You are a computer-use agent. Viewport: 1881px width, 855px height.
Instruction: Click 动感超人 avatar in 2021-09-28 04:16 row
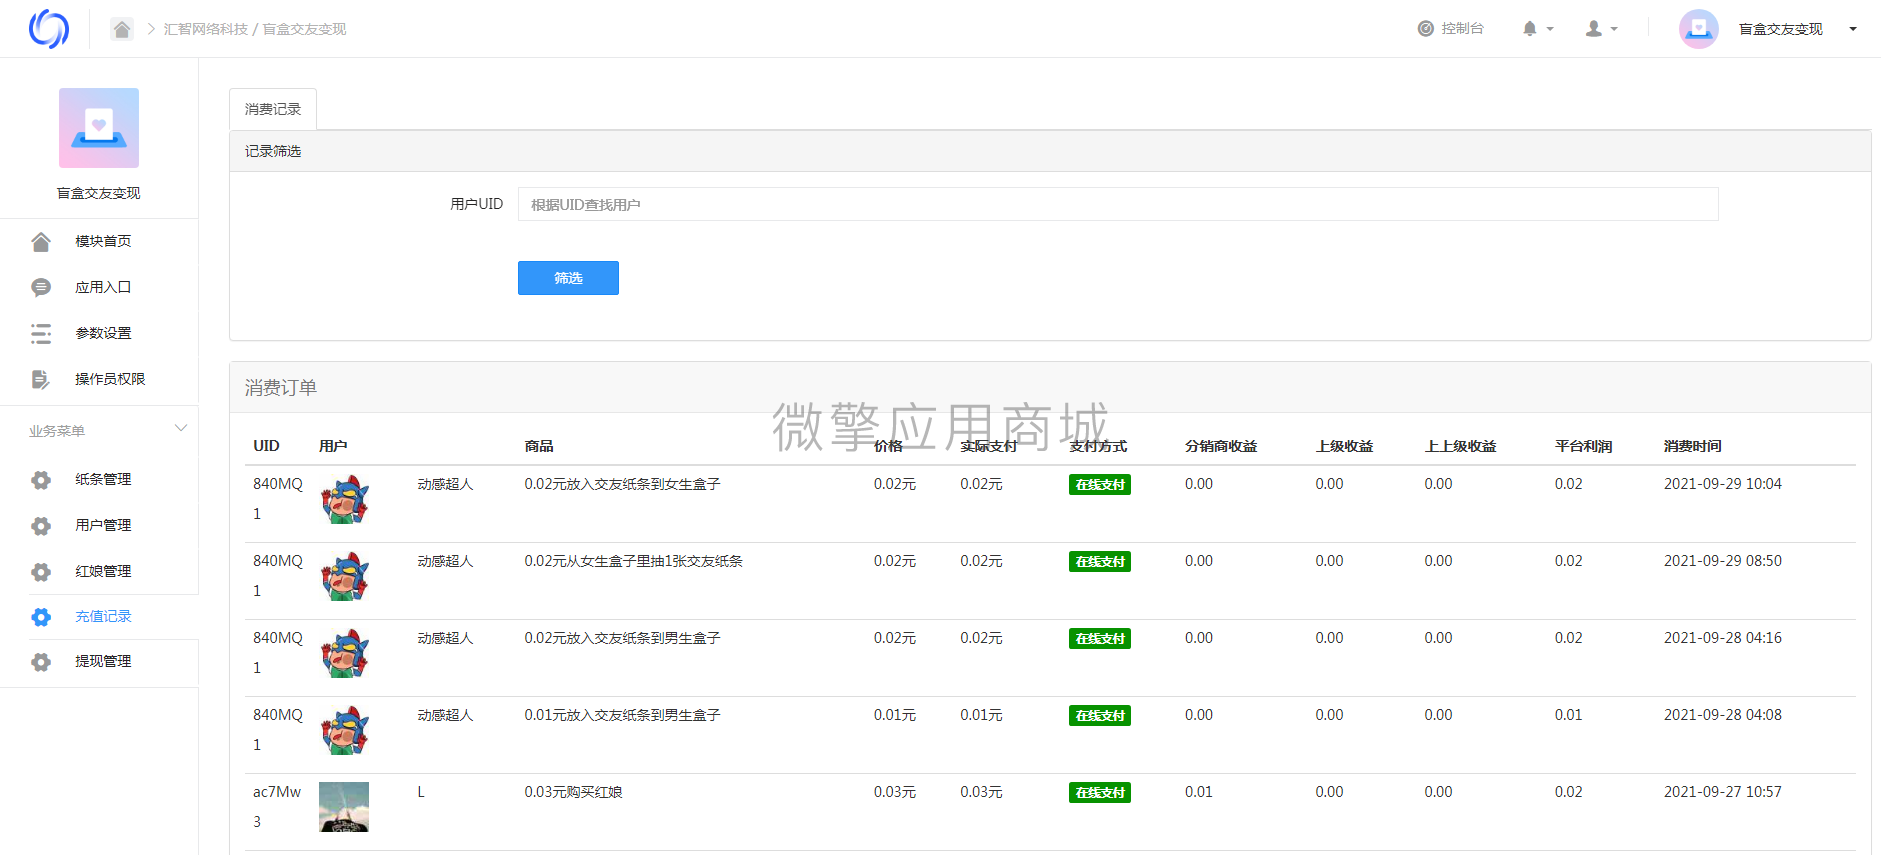(344, 654)
